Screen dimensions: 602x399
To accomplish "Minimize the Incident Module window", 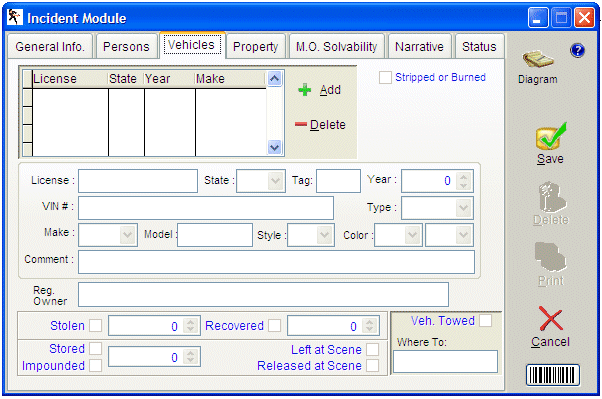I will click(x=538, y=18).
